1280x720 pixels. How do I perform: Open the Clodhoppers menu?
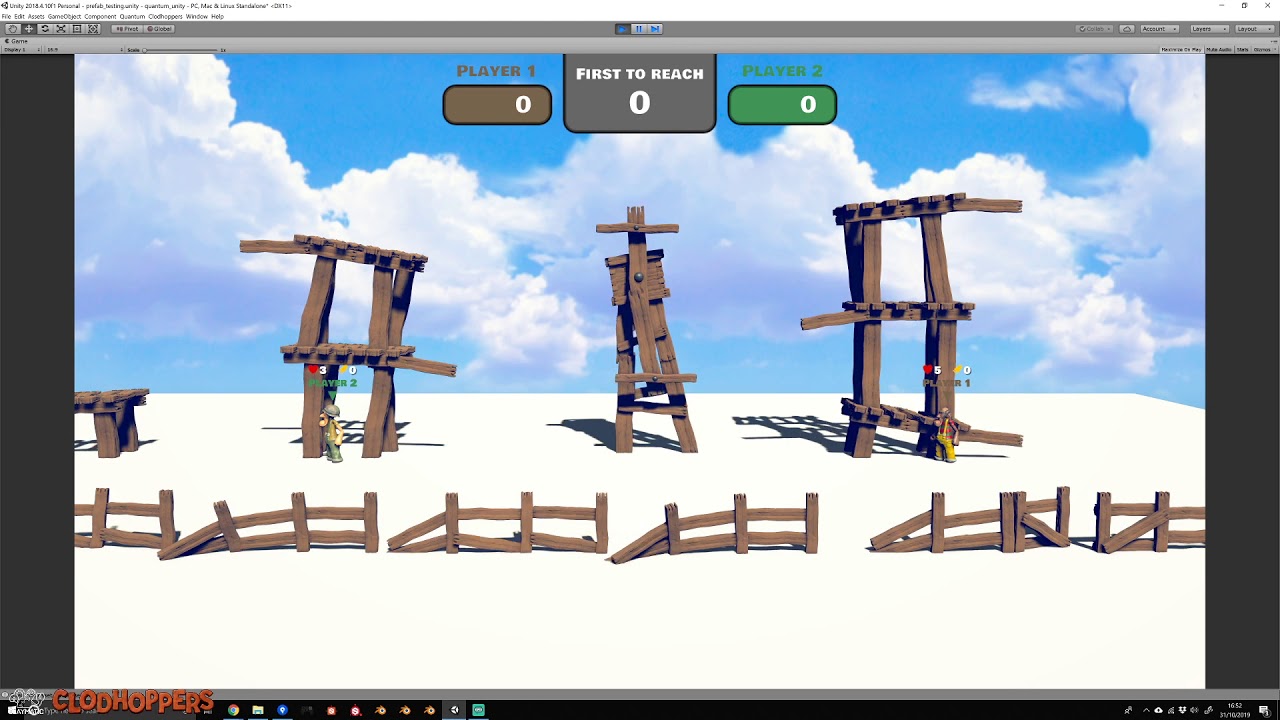165,17
